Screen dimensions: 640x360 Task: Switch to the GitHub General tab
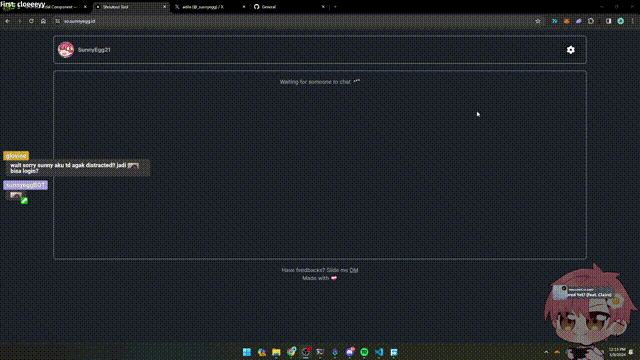pyautogui.click(x=289, y=7)
